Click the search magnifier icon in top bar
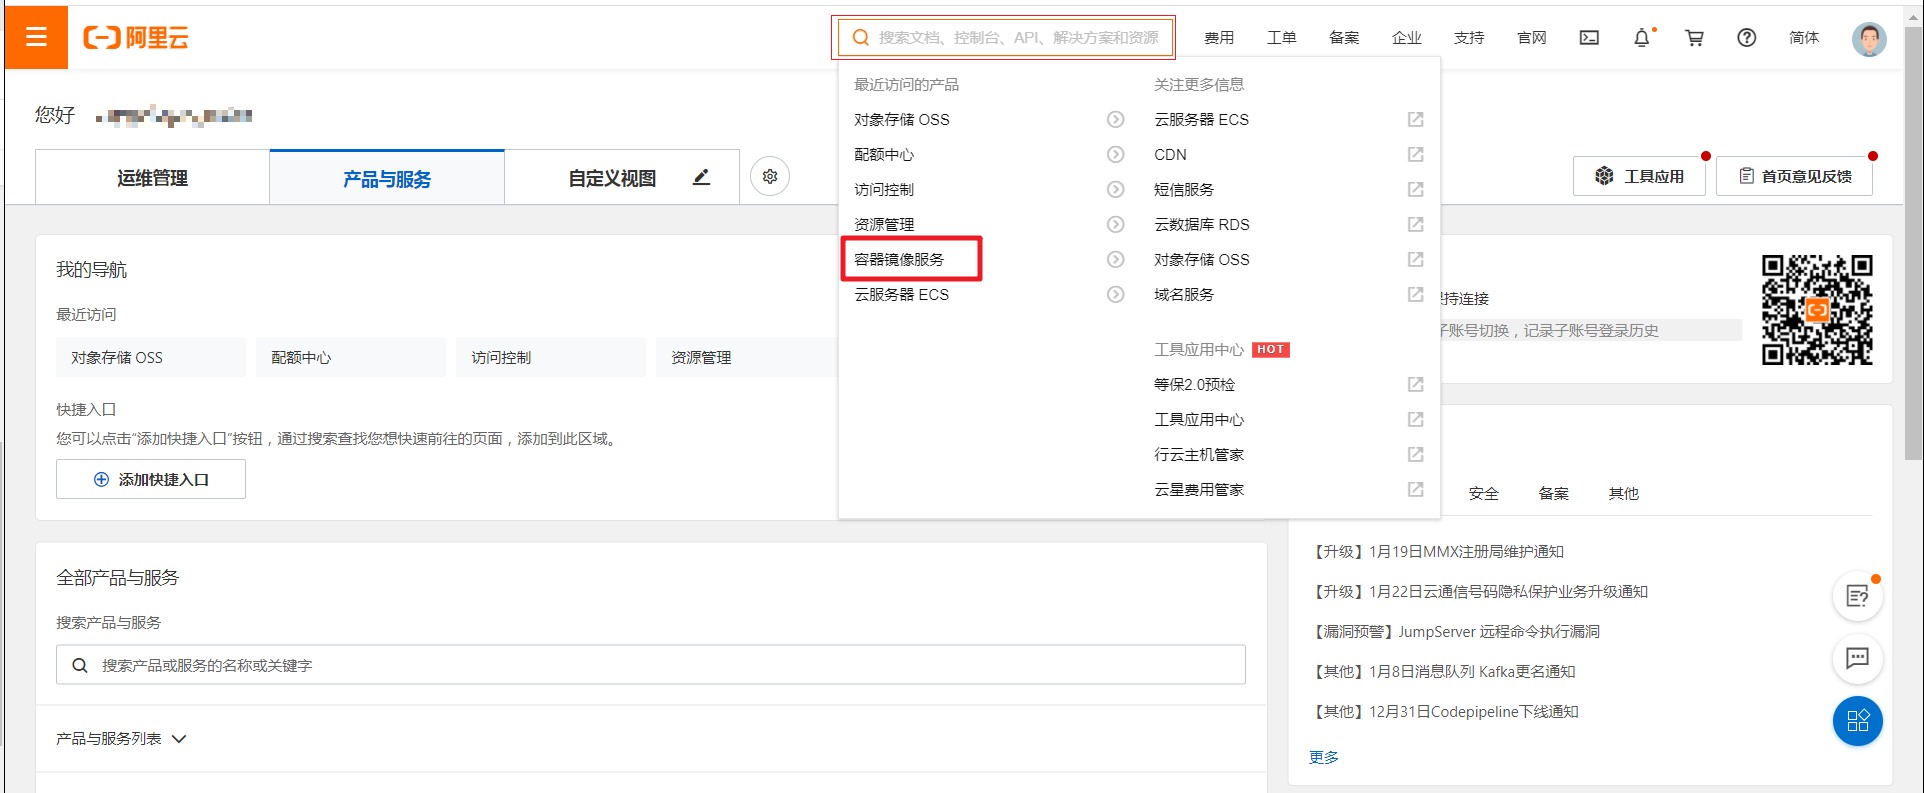Viewport: 1924px width, 793px height. pyautogui.click(x=860, y=38)
